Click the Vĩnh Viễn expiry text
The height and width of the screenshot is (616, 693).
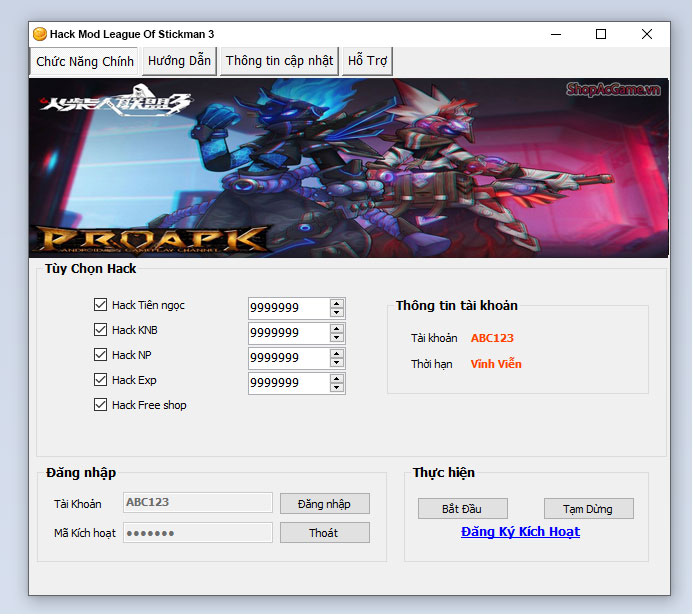496,364
